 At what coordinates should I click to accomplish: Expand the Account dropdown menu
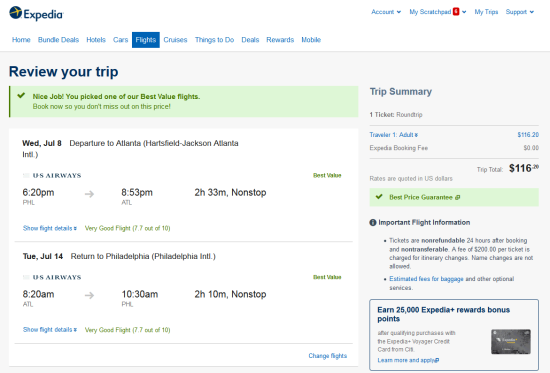click(x=386, y=12)
